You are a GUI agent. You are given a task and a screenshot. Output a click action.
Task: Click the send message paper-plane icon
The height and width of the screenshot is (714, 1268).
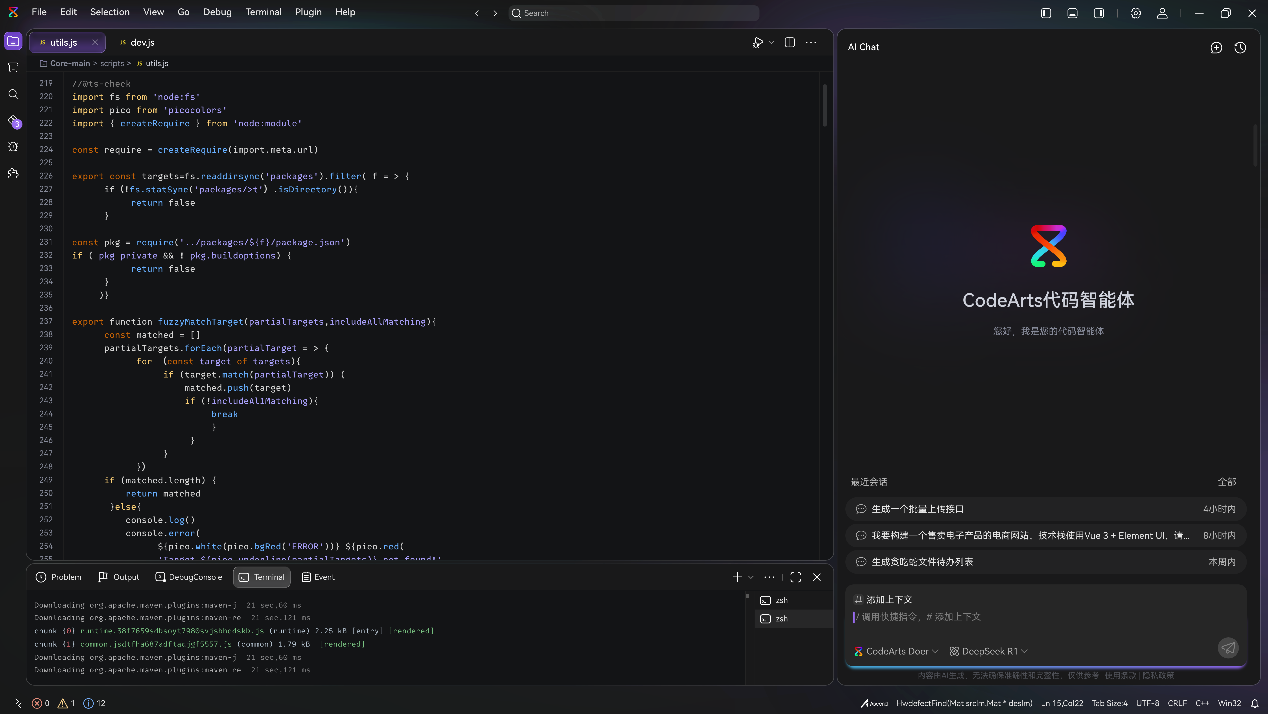(x=1228, y=648)
